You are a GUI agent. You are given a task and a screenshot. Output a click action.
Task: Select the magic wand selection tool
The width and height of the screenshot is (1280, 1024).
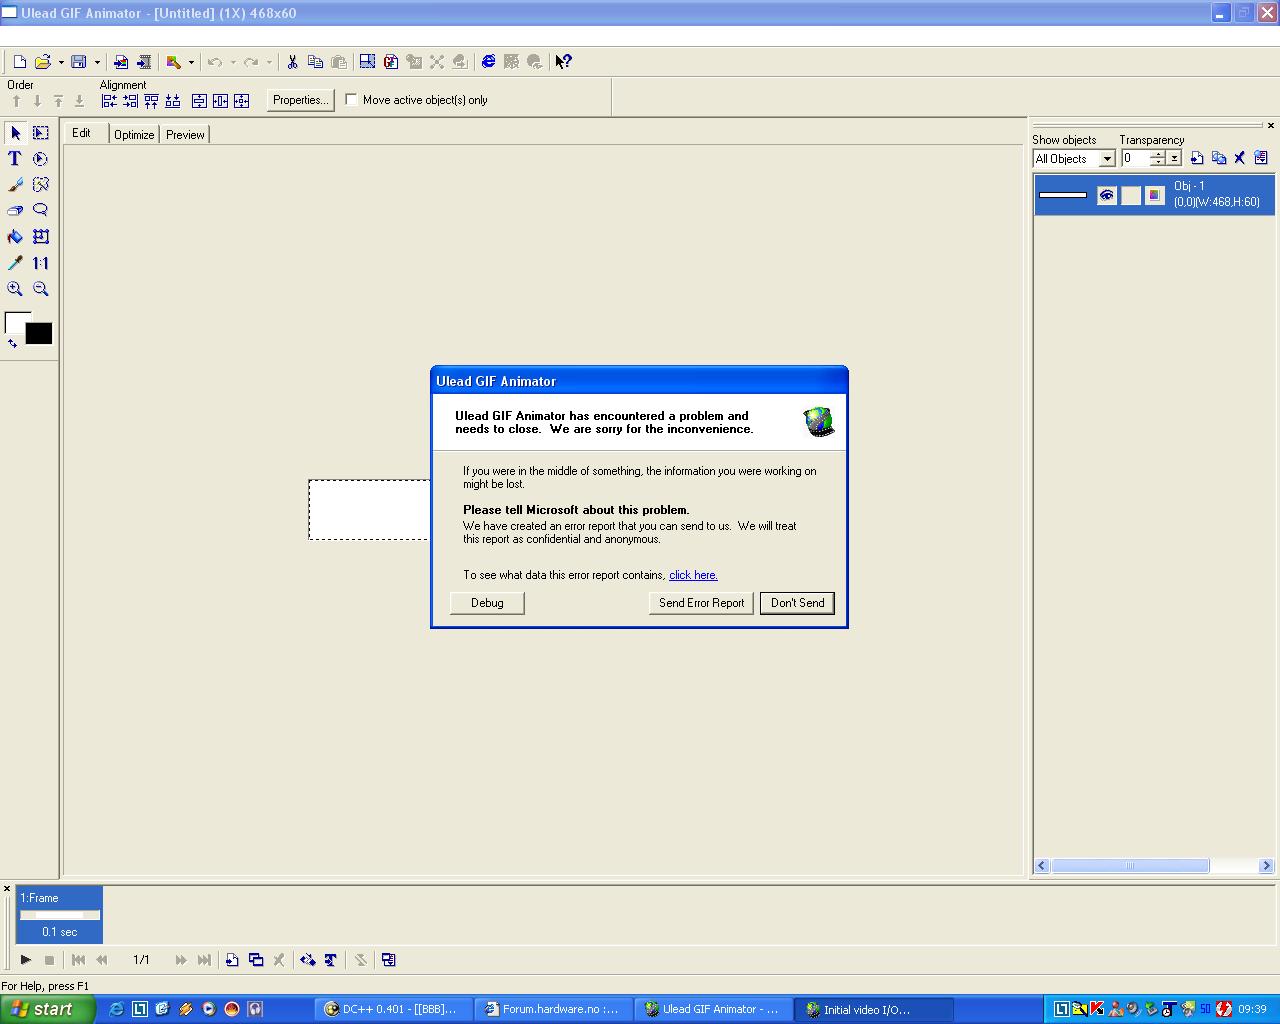tap(41, 185)
